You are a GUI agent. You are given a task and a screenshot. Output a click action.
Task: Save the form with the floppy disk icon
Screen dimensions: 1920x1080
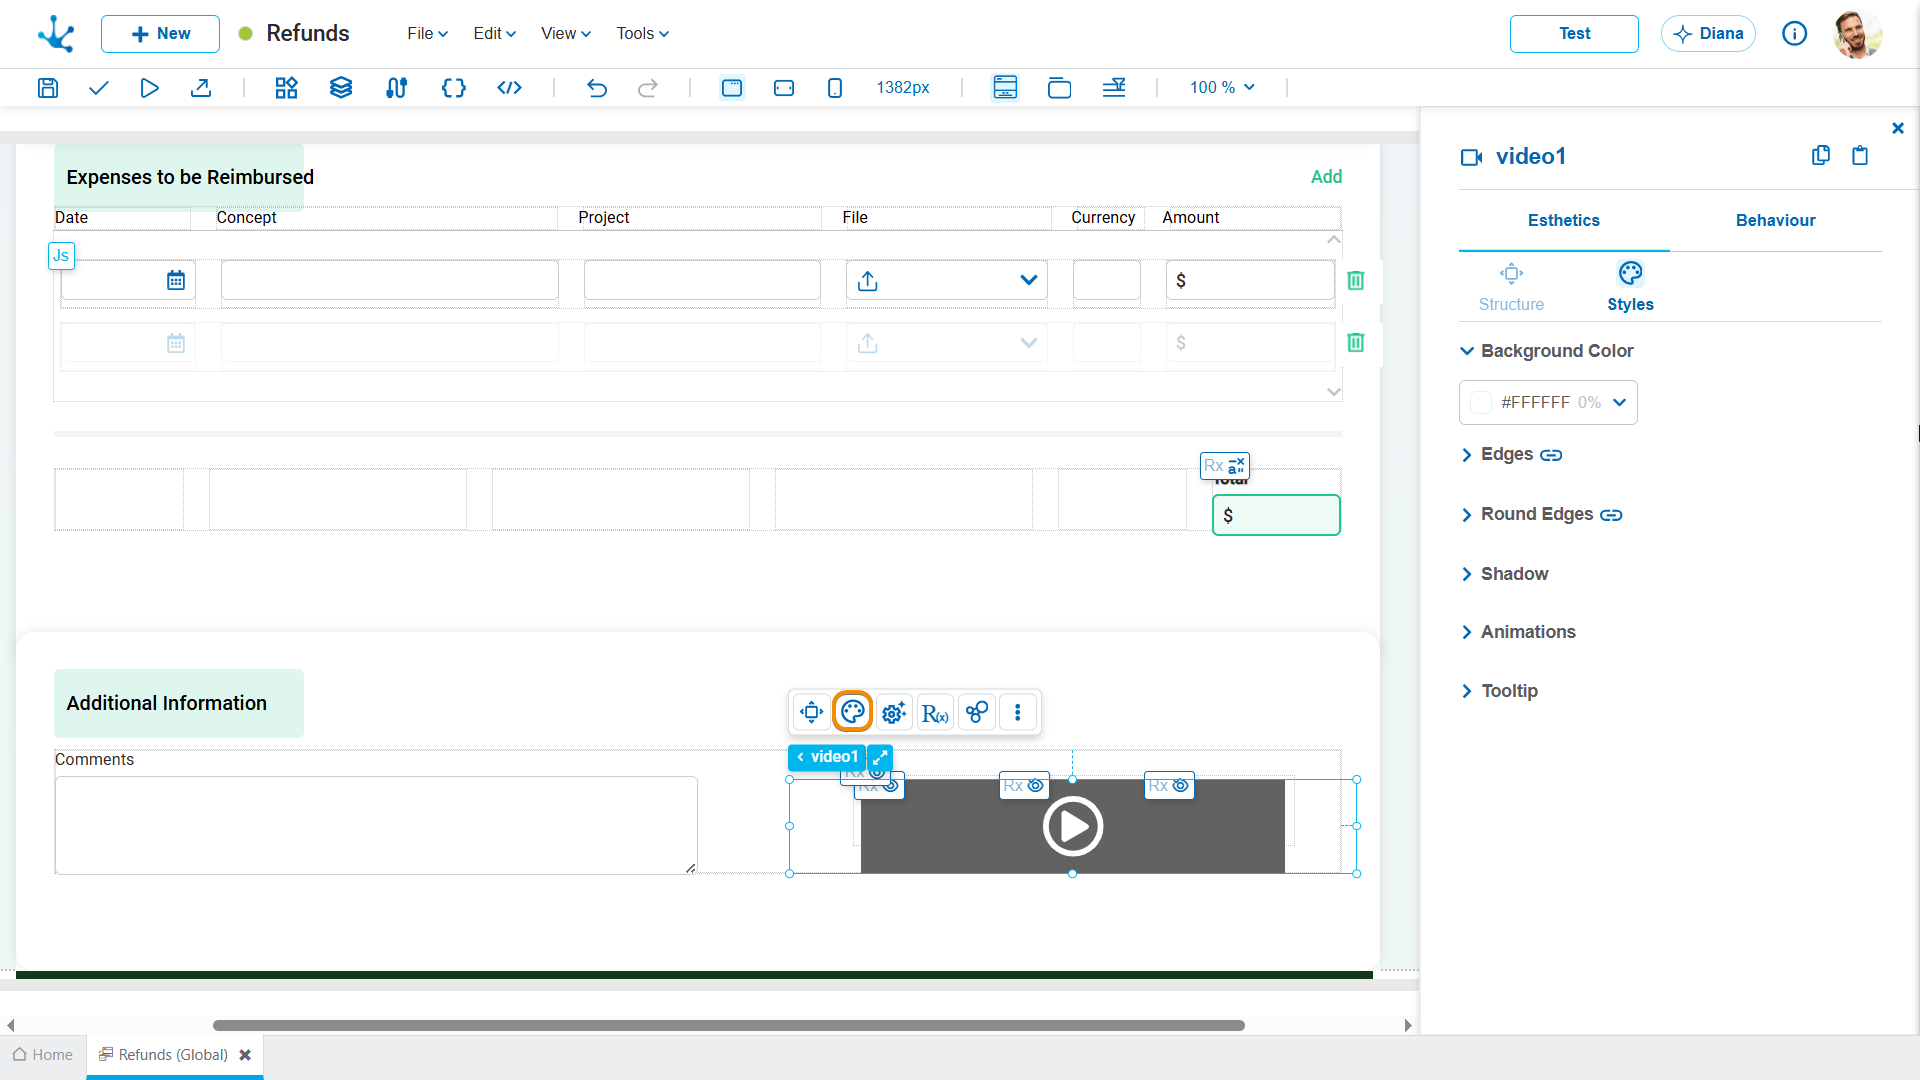click(x=47, y=88)
